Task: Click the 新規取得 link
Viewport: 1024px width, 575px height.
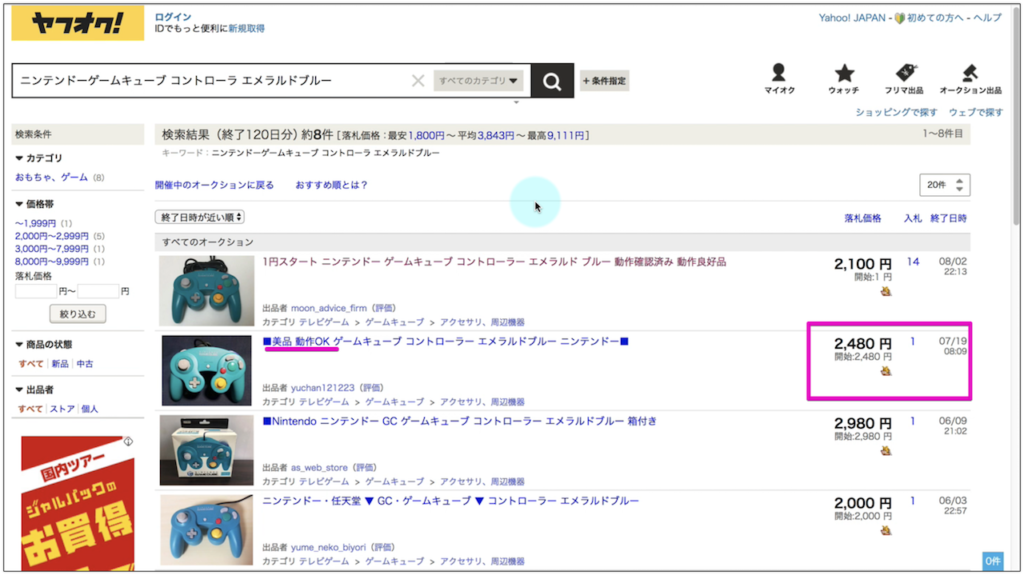Action: (246, 29)
